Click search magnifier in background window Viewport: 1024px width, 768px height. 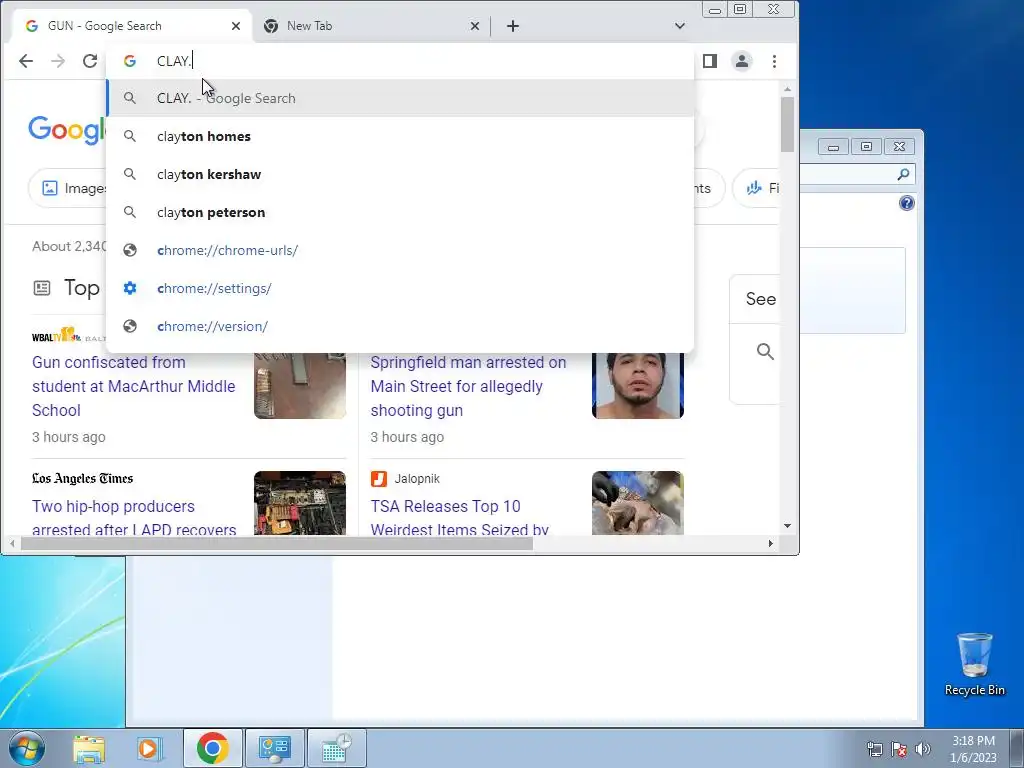pos(903,174)
